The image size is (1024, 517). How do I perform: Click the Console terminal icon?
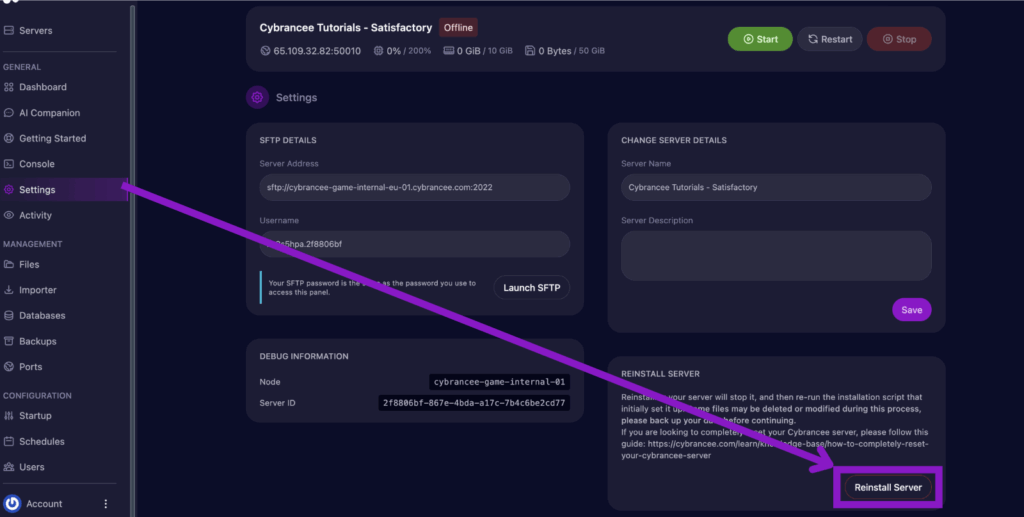click(9, 164)
